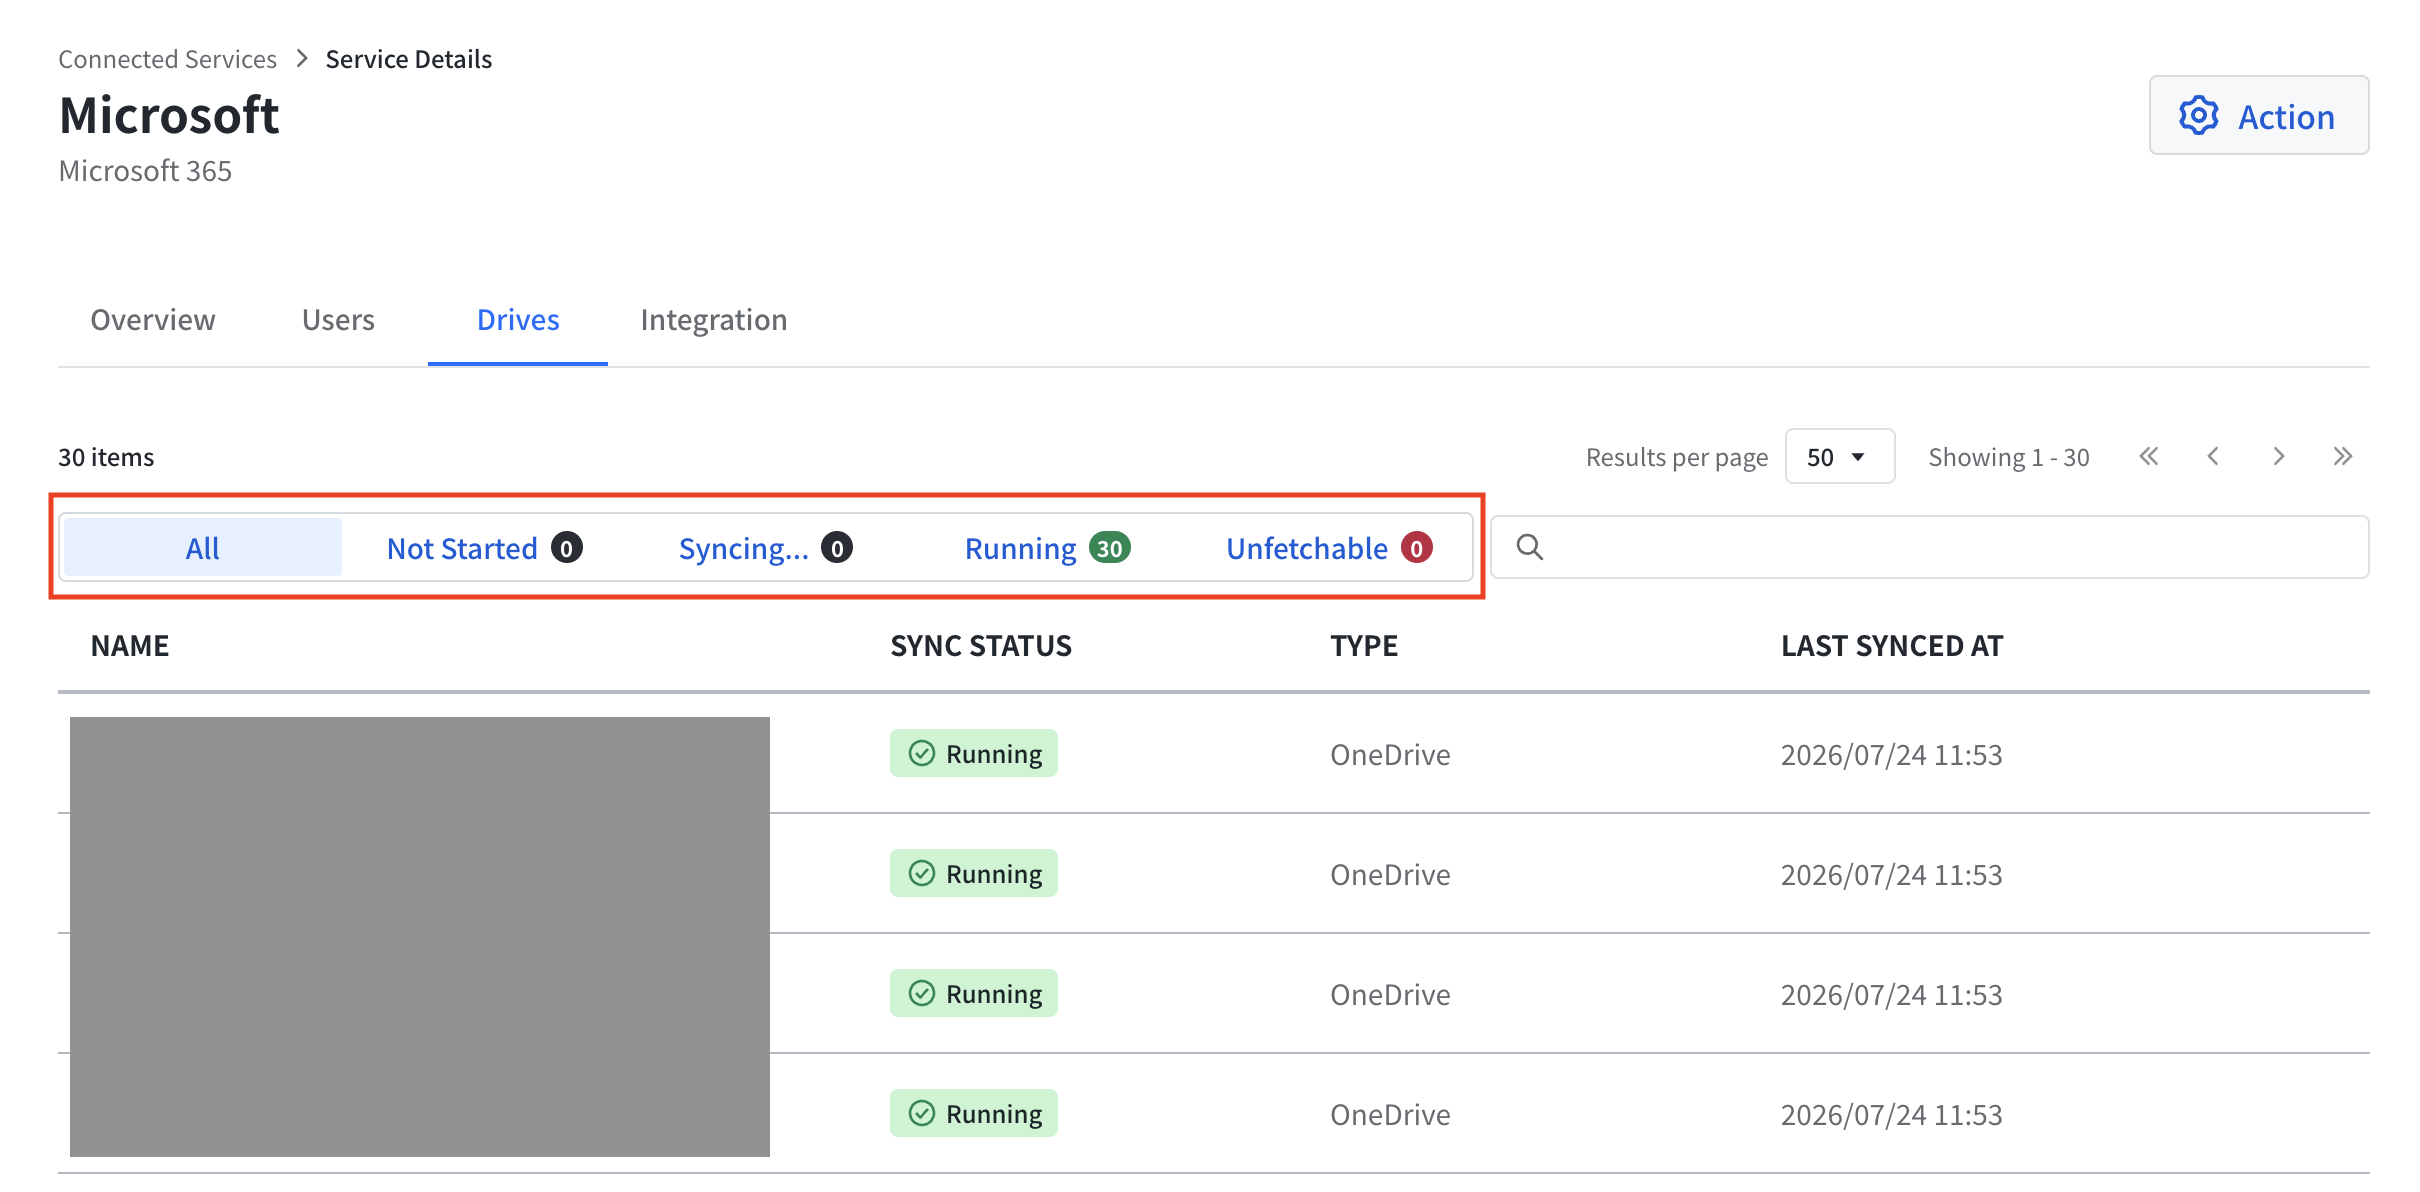
Task: Click the breadcrumb chevron separator
Action: tap(302, 59)
